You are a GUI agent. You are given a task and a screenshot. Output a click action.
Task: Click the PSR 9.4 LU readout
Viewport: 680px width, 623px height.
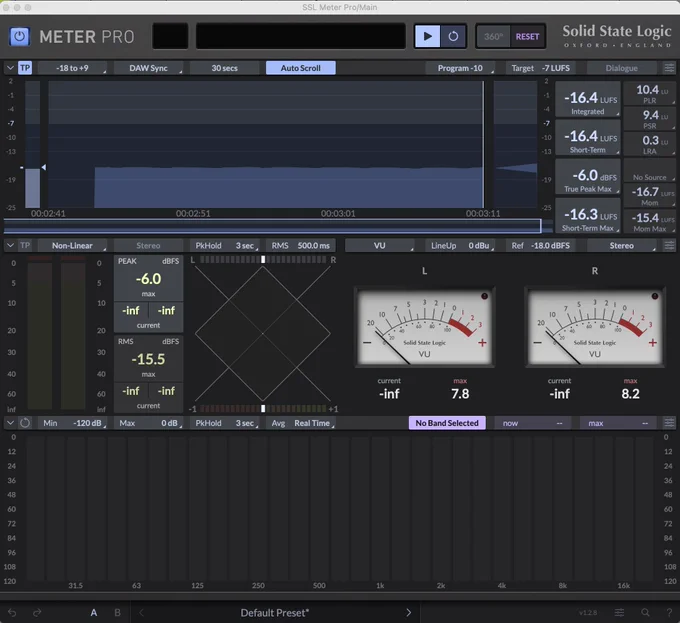point(649,119)
